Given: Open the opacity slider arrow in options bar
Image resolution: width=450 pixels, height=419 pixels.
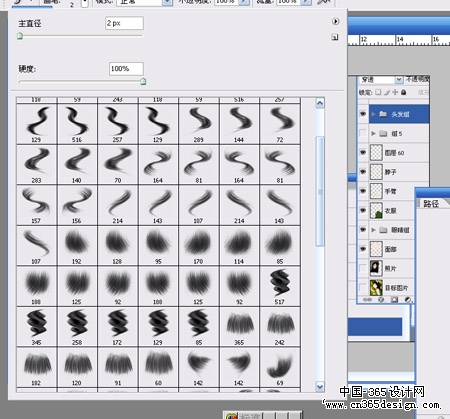Looking at the screenshot, I should coord(244,2).
